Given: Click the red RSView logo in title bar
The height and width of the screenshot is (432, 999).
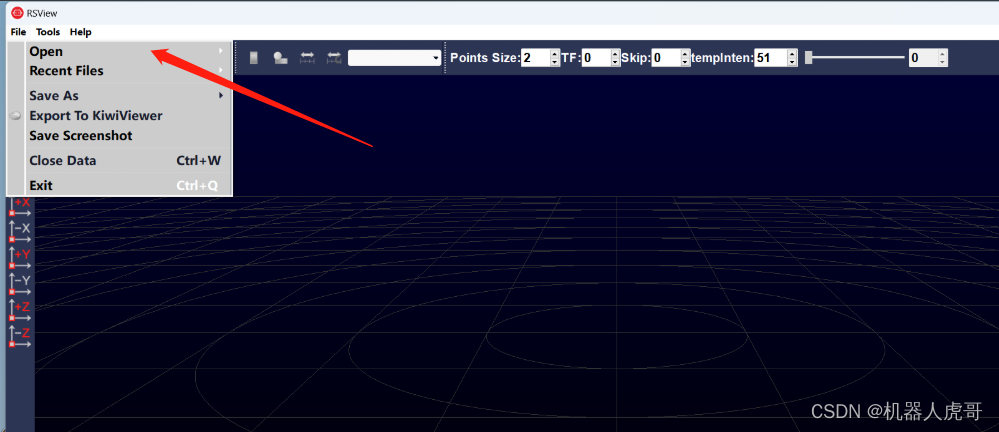Looking at the screenshot, I should [x=17, y=13].
